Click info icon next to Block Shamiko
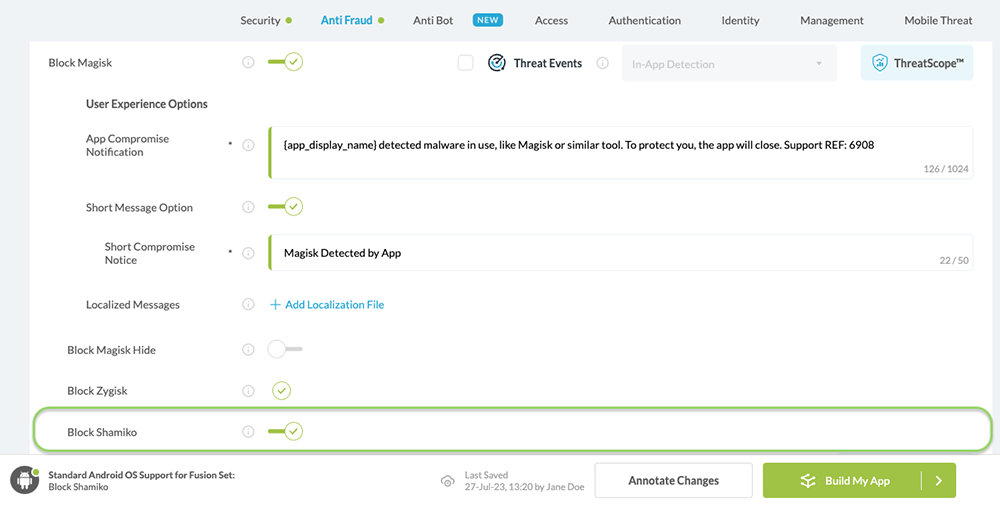The image size is (1000, 505). [x=248, y=432]
